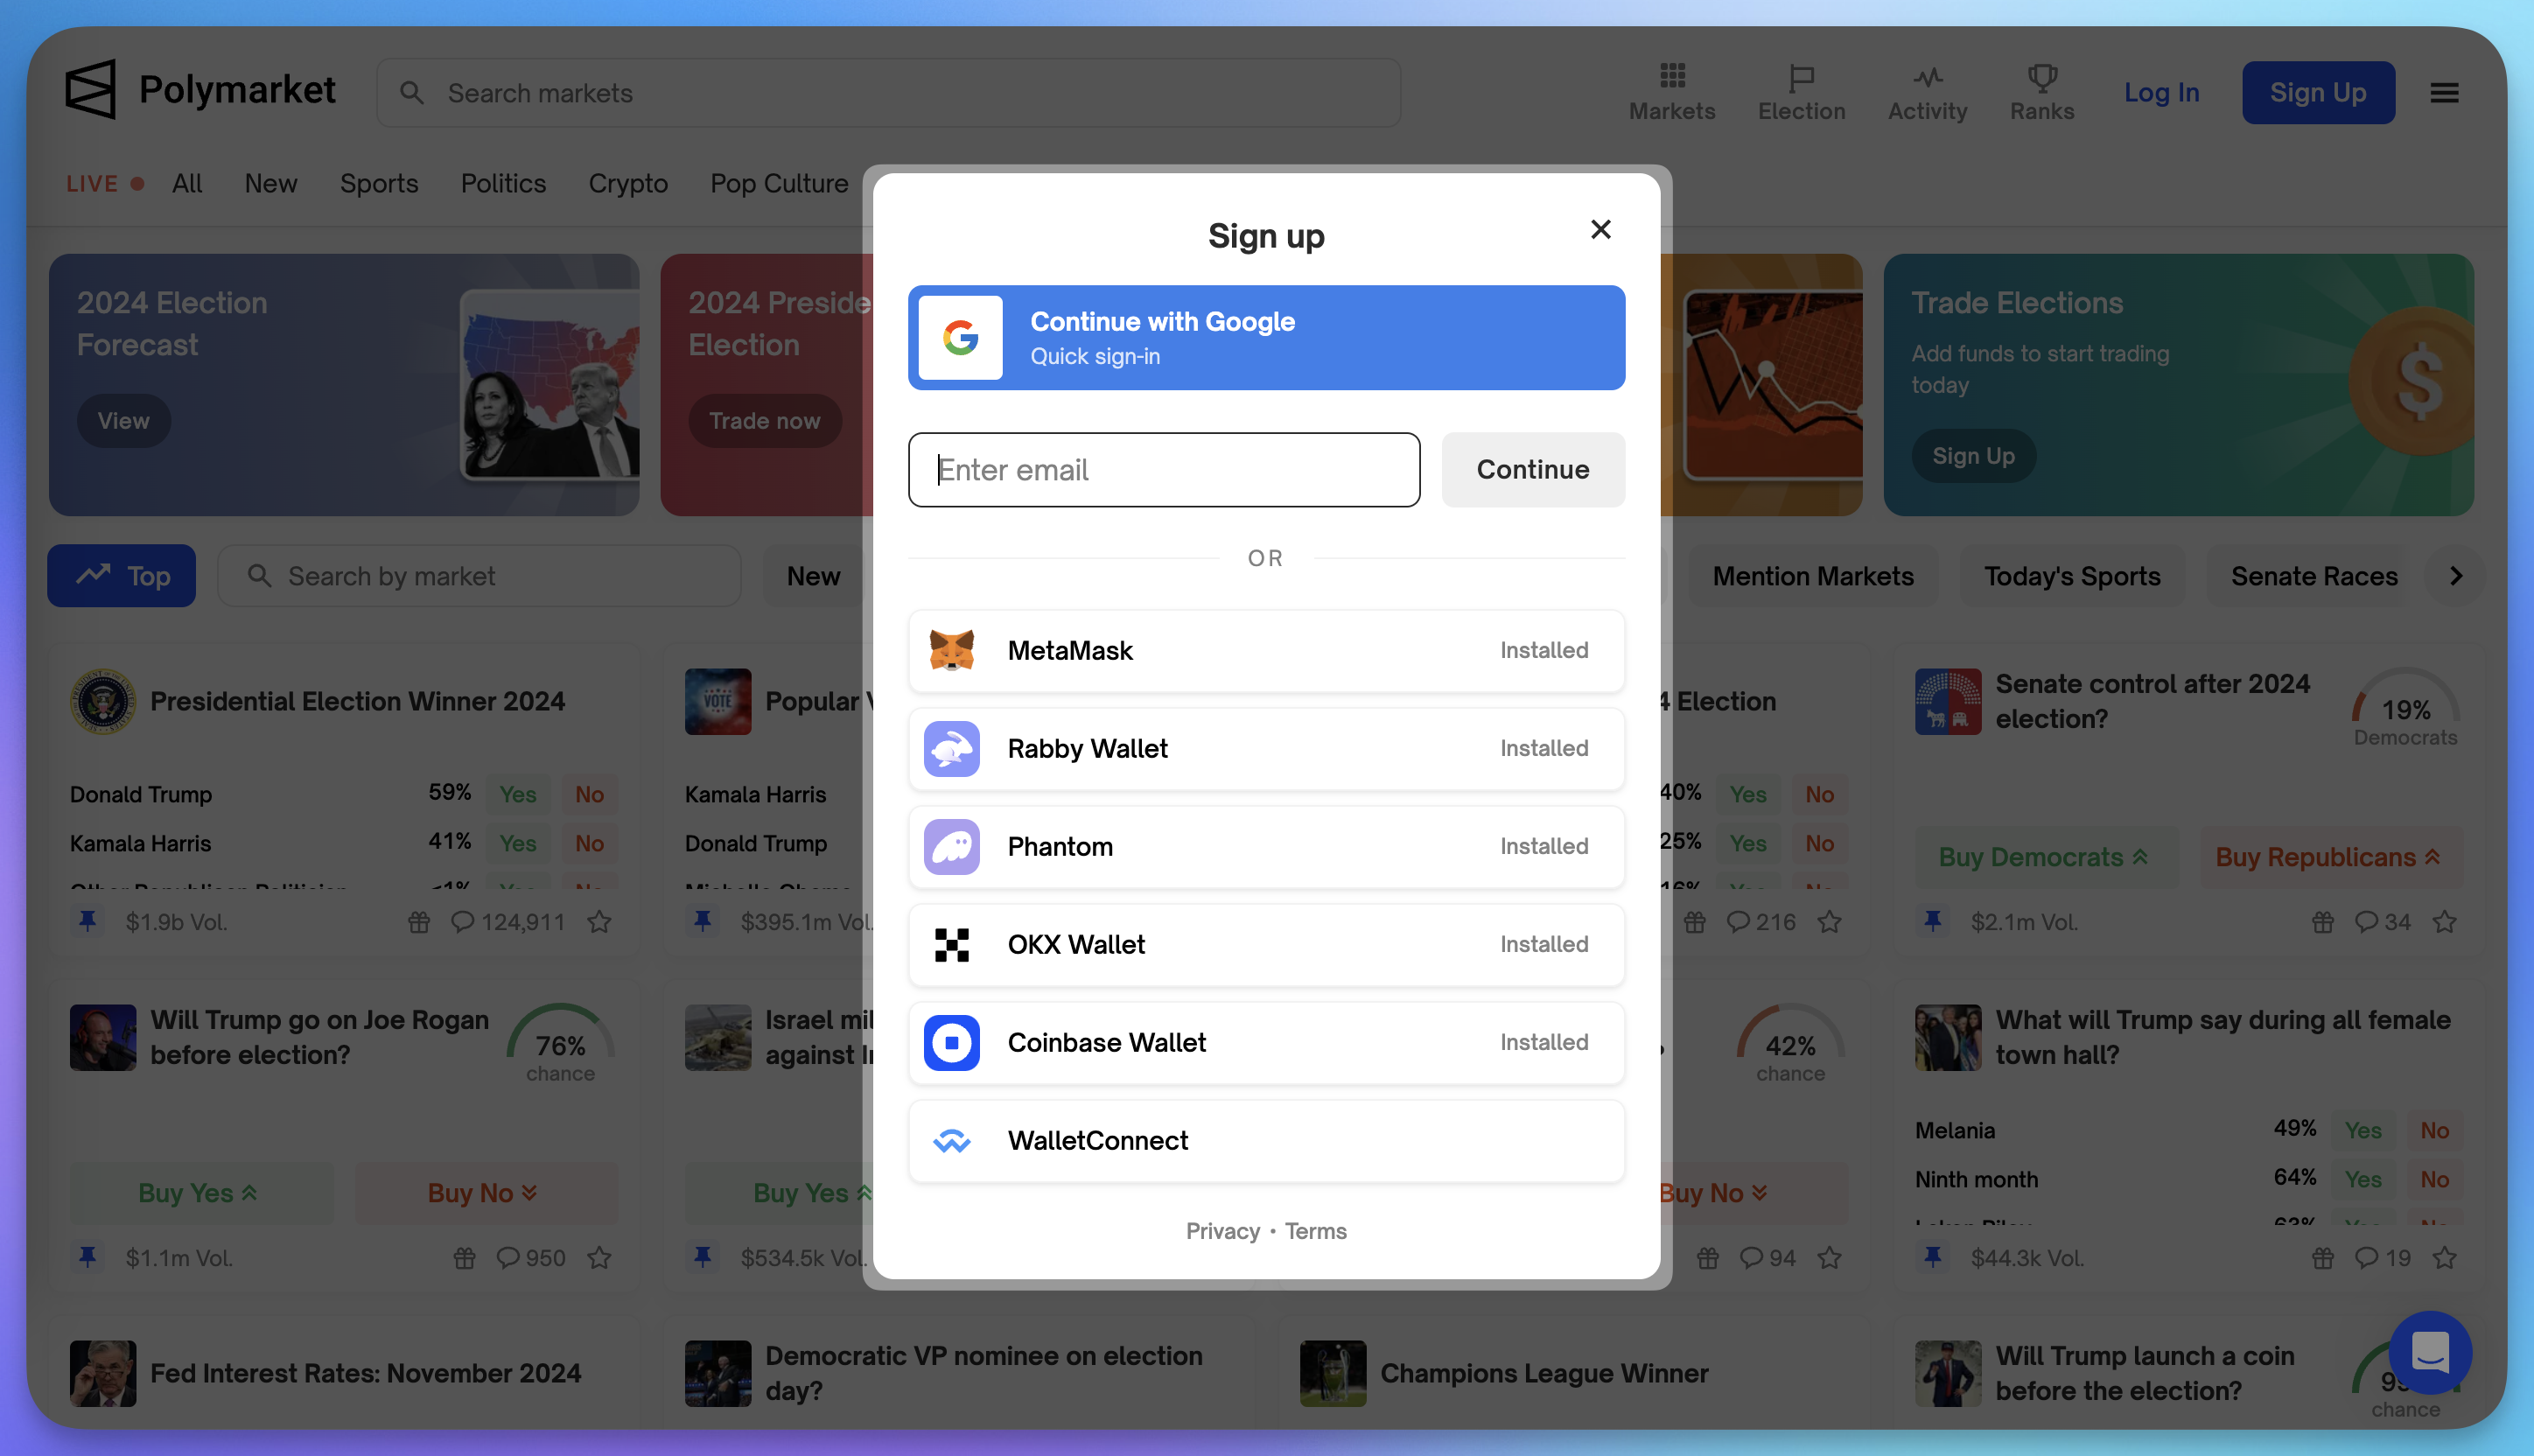
Task: Select the All category tab
Action: pos(187,184)
